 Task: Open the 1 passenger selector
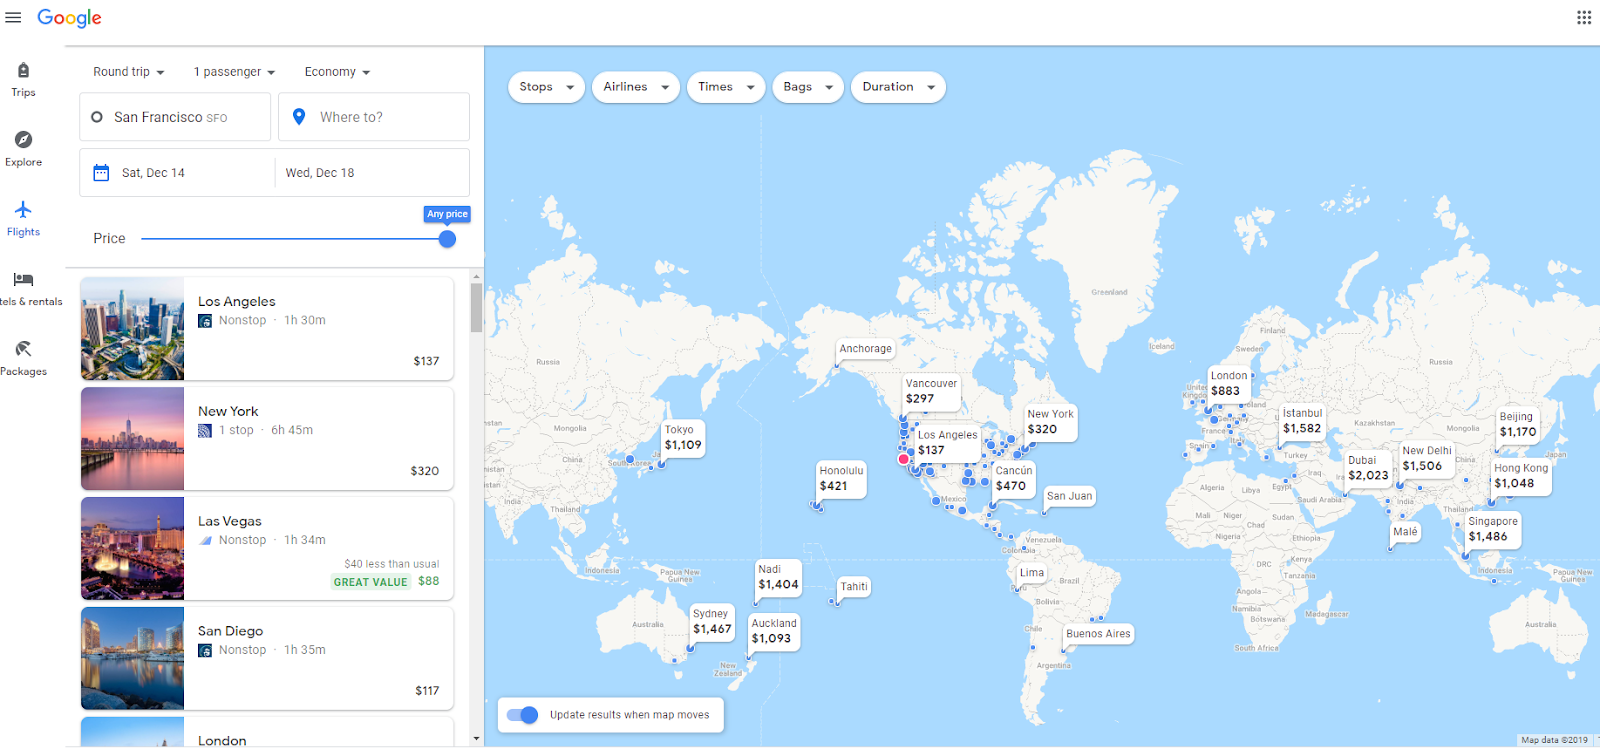pos(234,72)
